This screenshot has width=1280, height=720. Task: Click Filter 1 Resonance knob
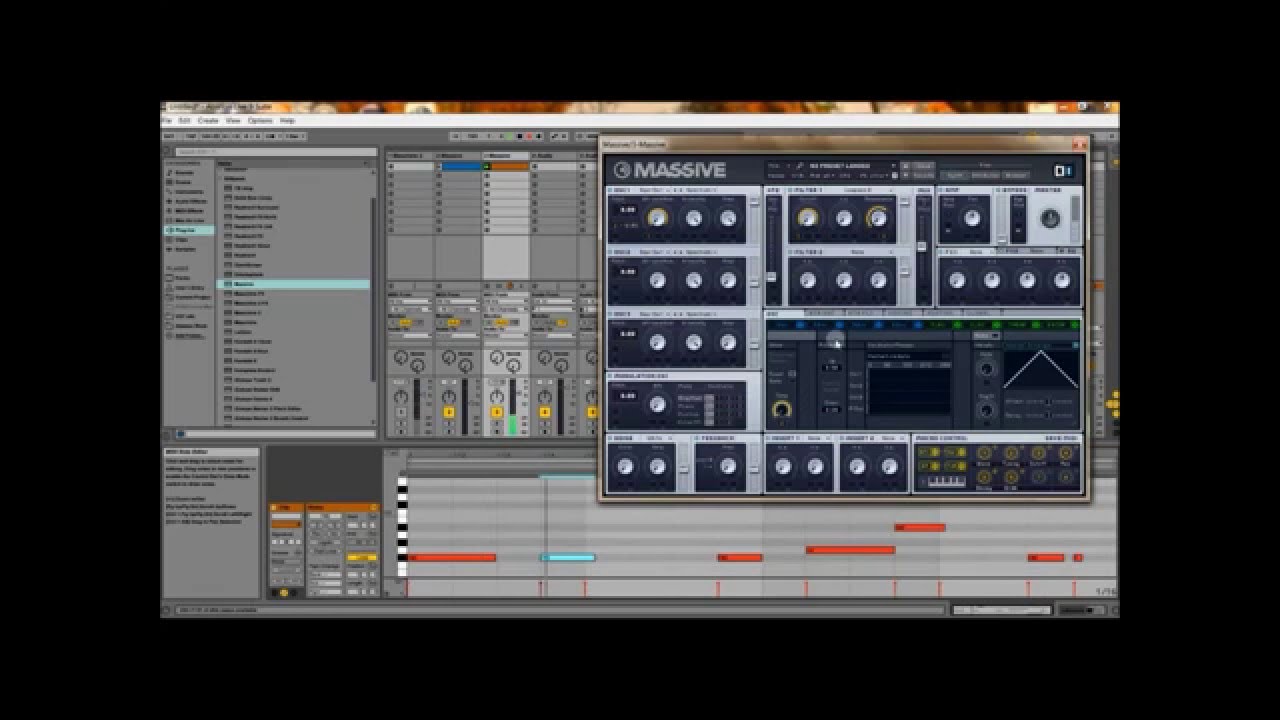click(x=879, y=218)
